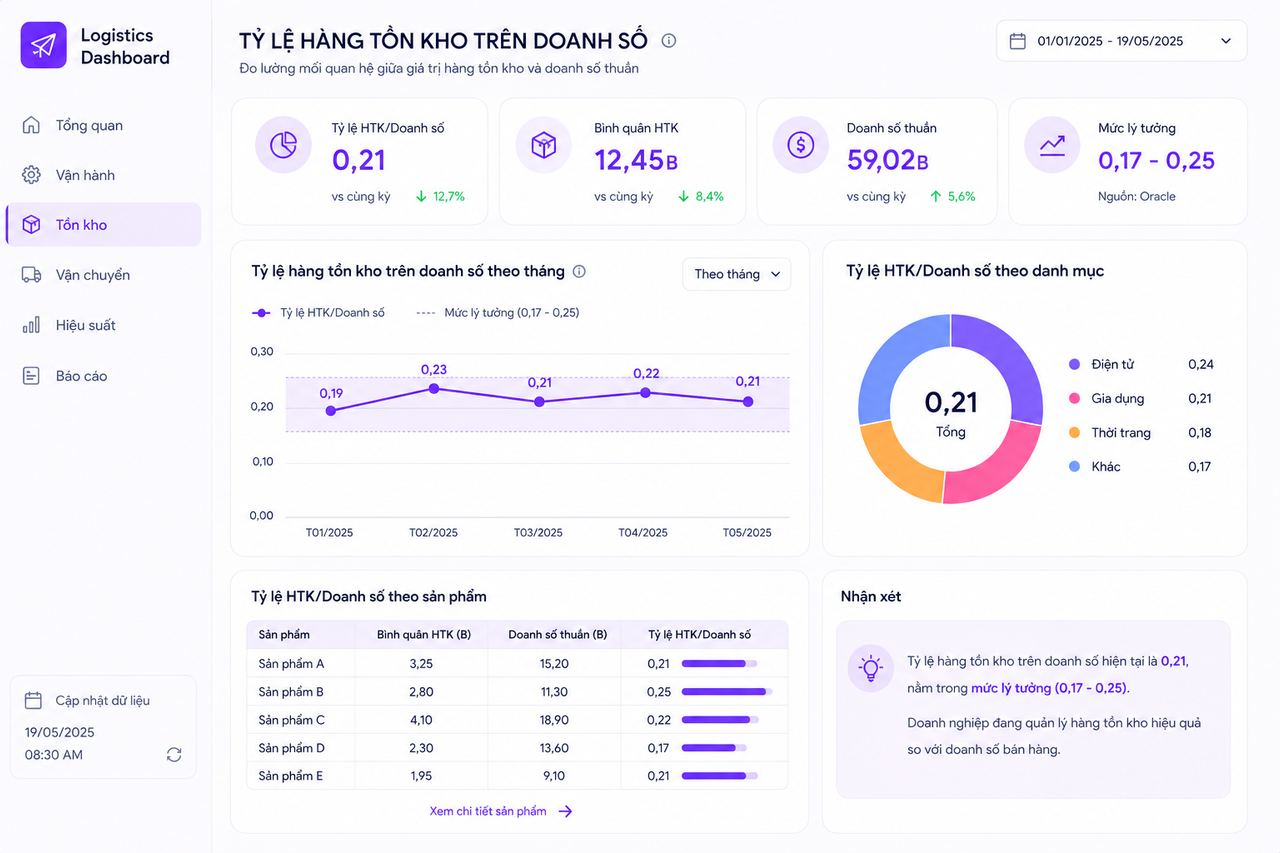Viewport: 1280px width, 853px height.
Task: Click the purple Điện tử legend swatch
Action: coord(1074,365)
